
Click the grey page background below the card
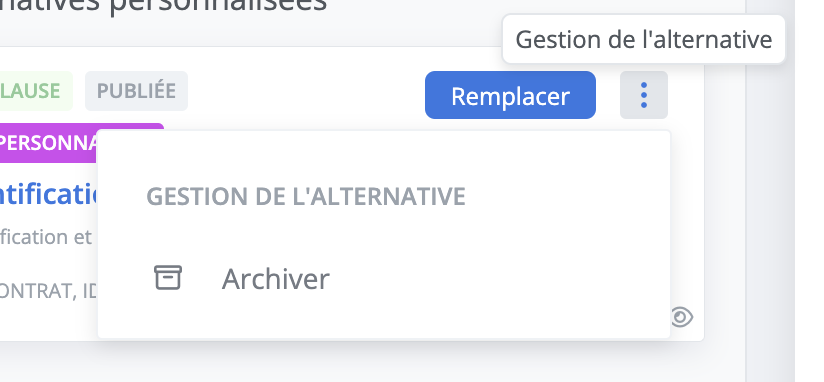368,362
